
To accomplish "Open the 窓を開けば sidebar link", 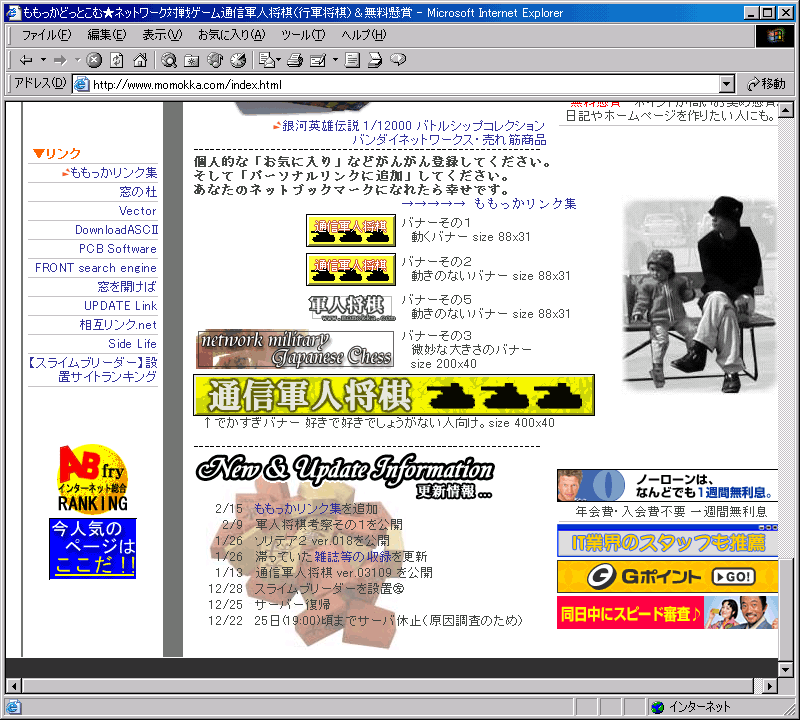I will 127,286.
